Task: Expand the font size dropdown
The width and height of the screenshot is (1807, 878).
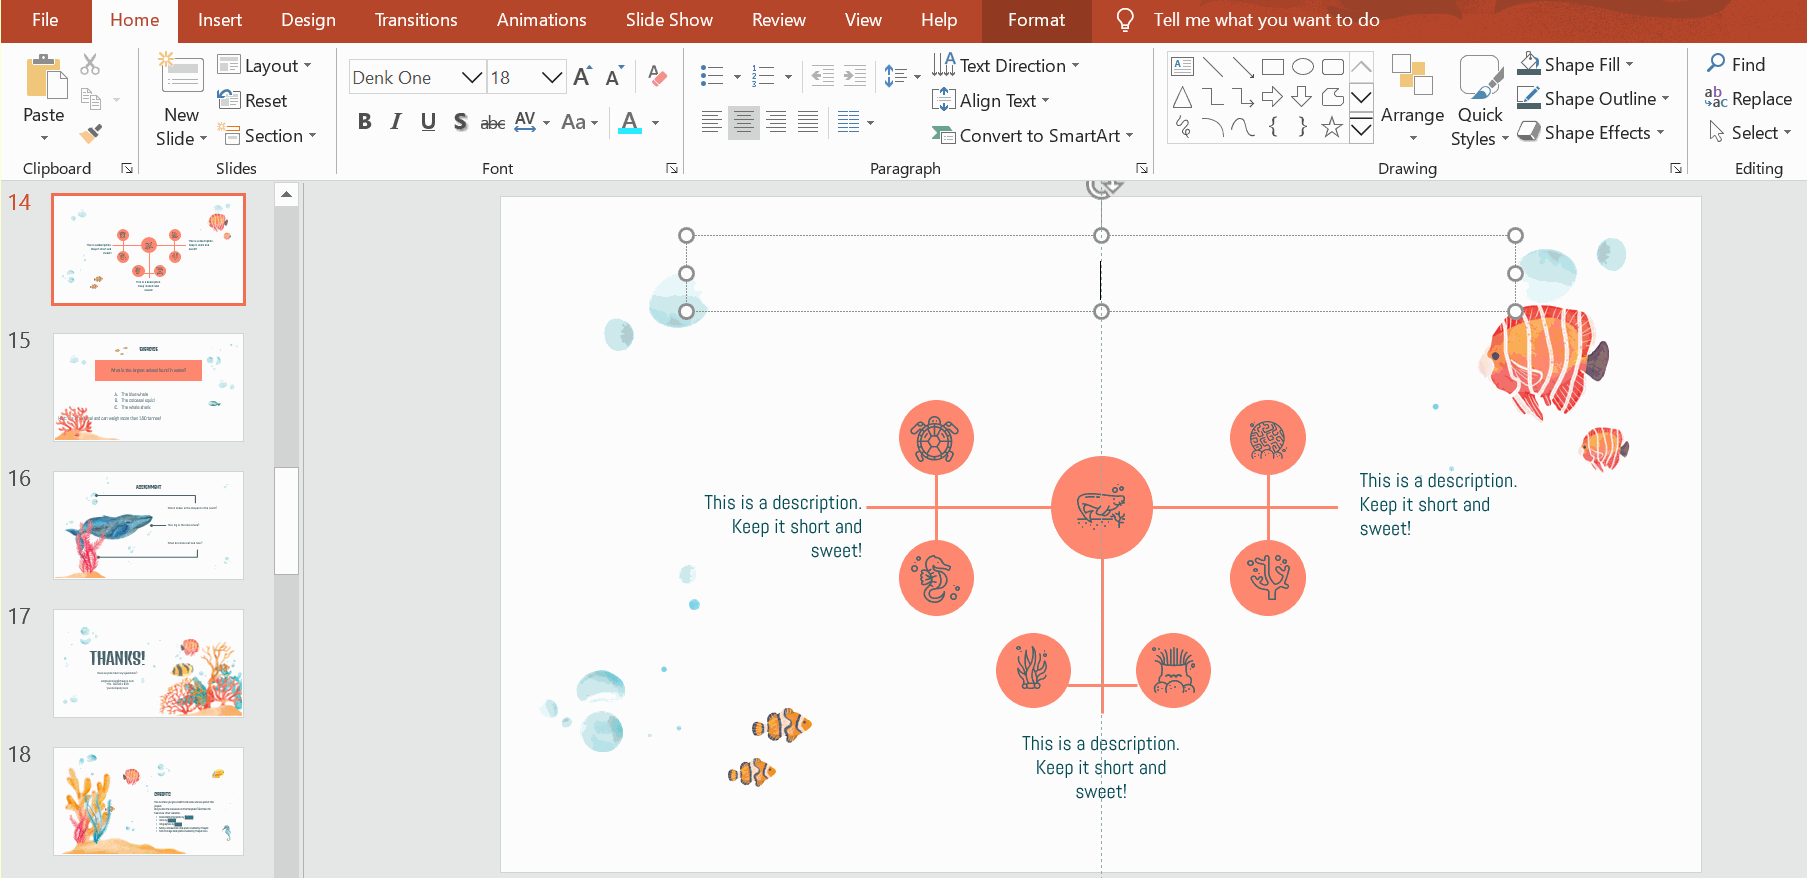Action: (551, 77)
